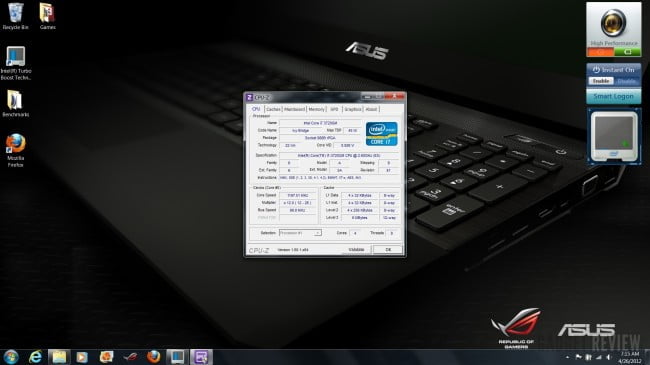Open the taskbar clock and date
Image resolution: width=650 pixels, height=365 pixels.
point(630,358)
